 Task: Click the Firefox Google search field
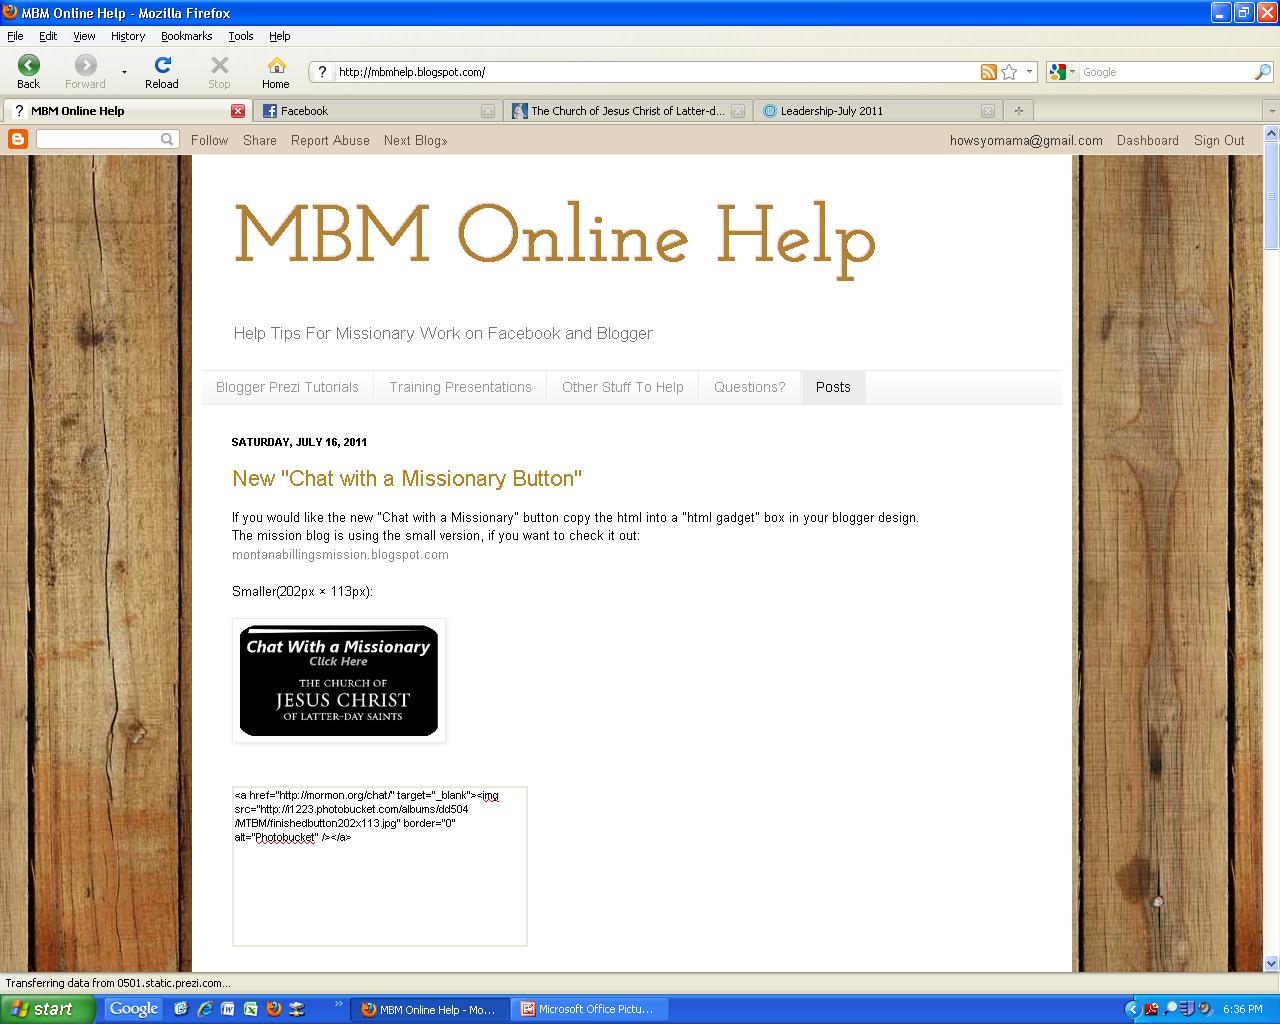coord(1166,72)
